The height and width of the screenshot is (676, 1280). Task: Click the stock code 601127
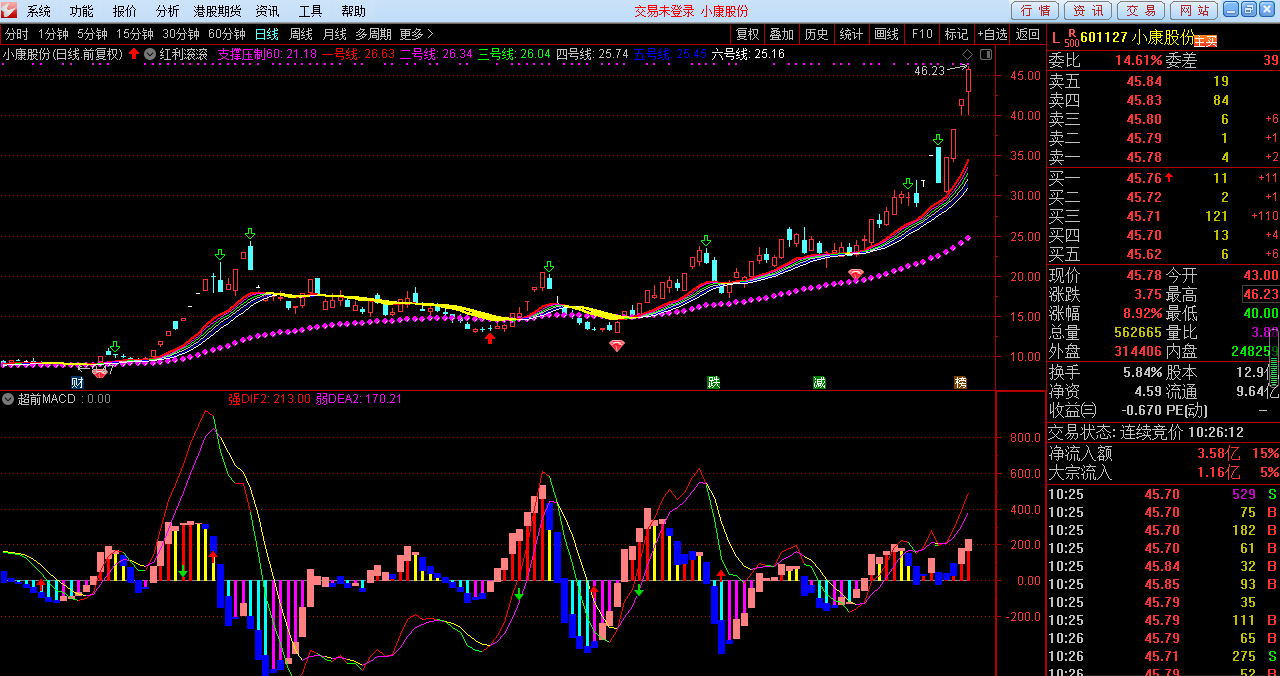[1105, 38]
